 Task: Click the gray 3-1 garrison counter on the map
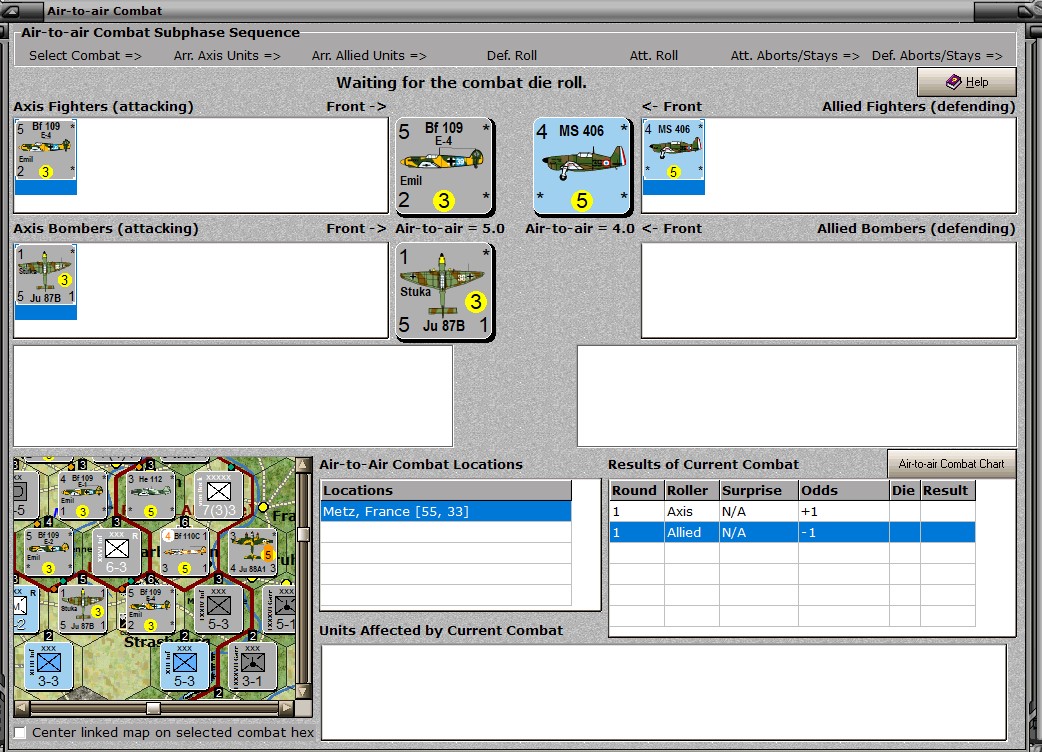[253, 666]
